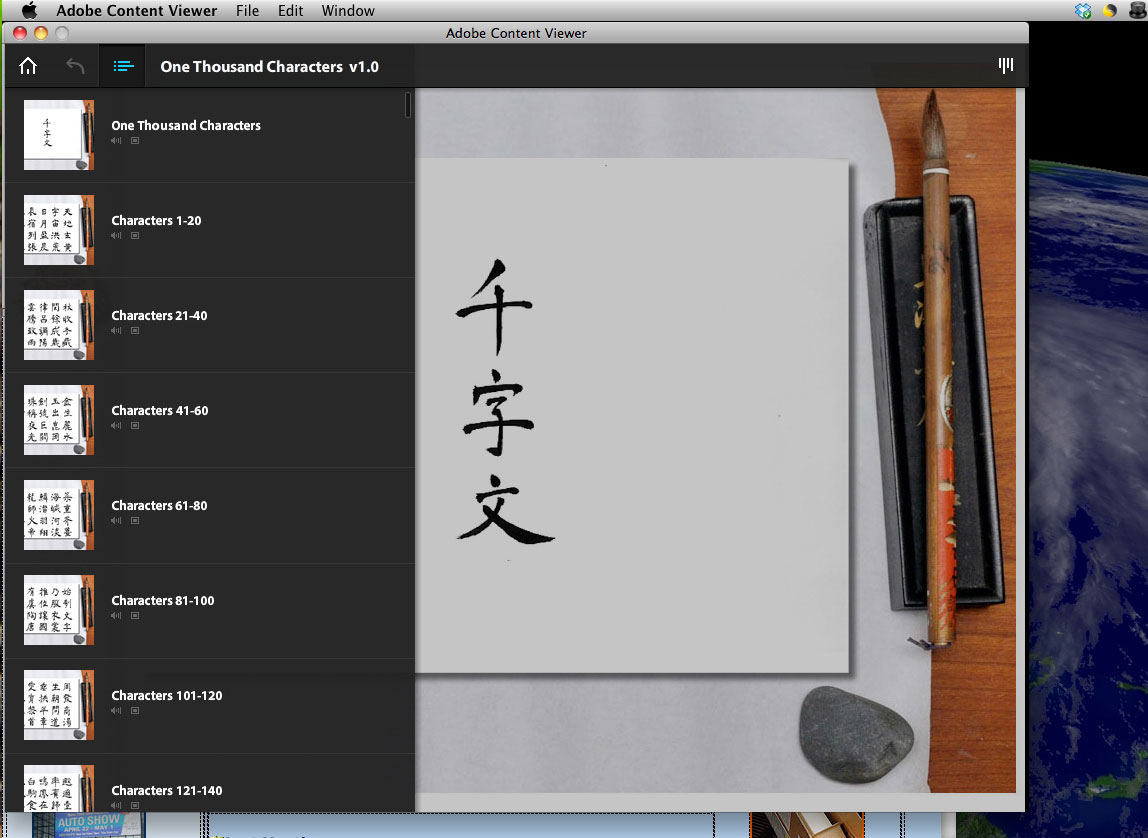Click the audio icon under Characters 41-60
Screen dimensions: 1148x838
(116, 426)
